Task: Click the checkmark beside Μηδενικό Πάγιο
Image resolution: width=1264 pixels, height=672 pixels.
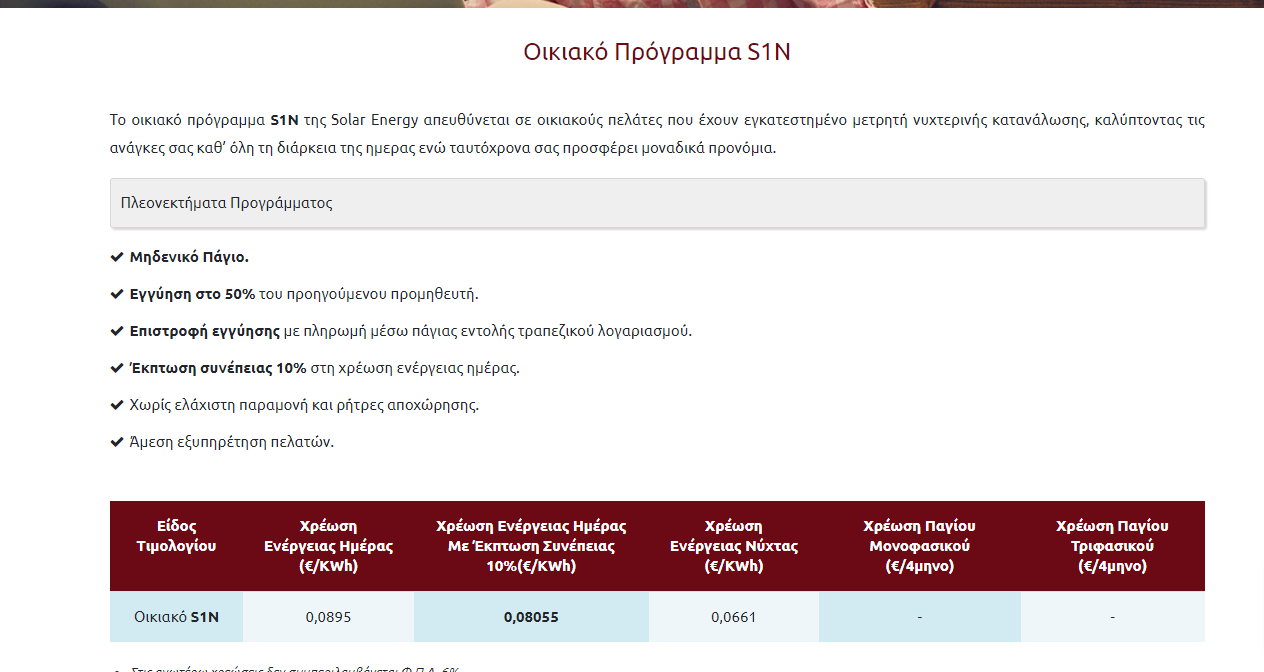Action: (x=117, y=257)
